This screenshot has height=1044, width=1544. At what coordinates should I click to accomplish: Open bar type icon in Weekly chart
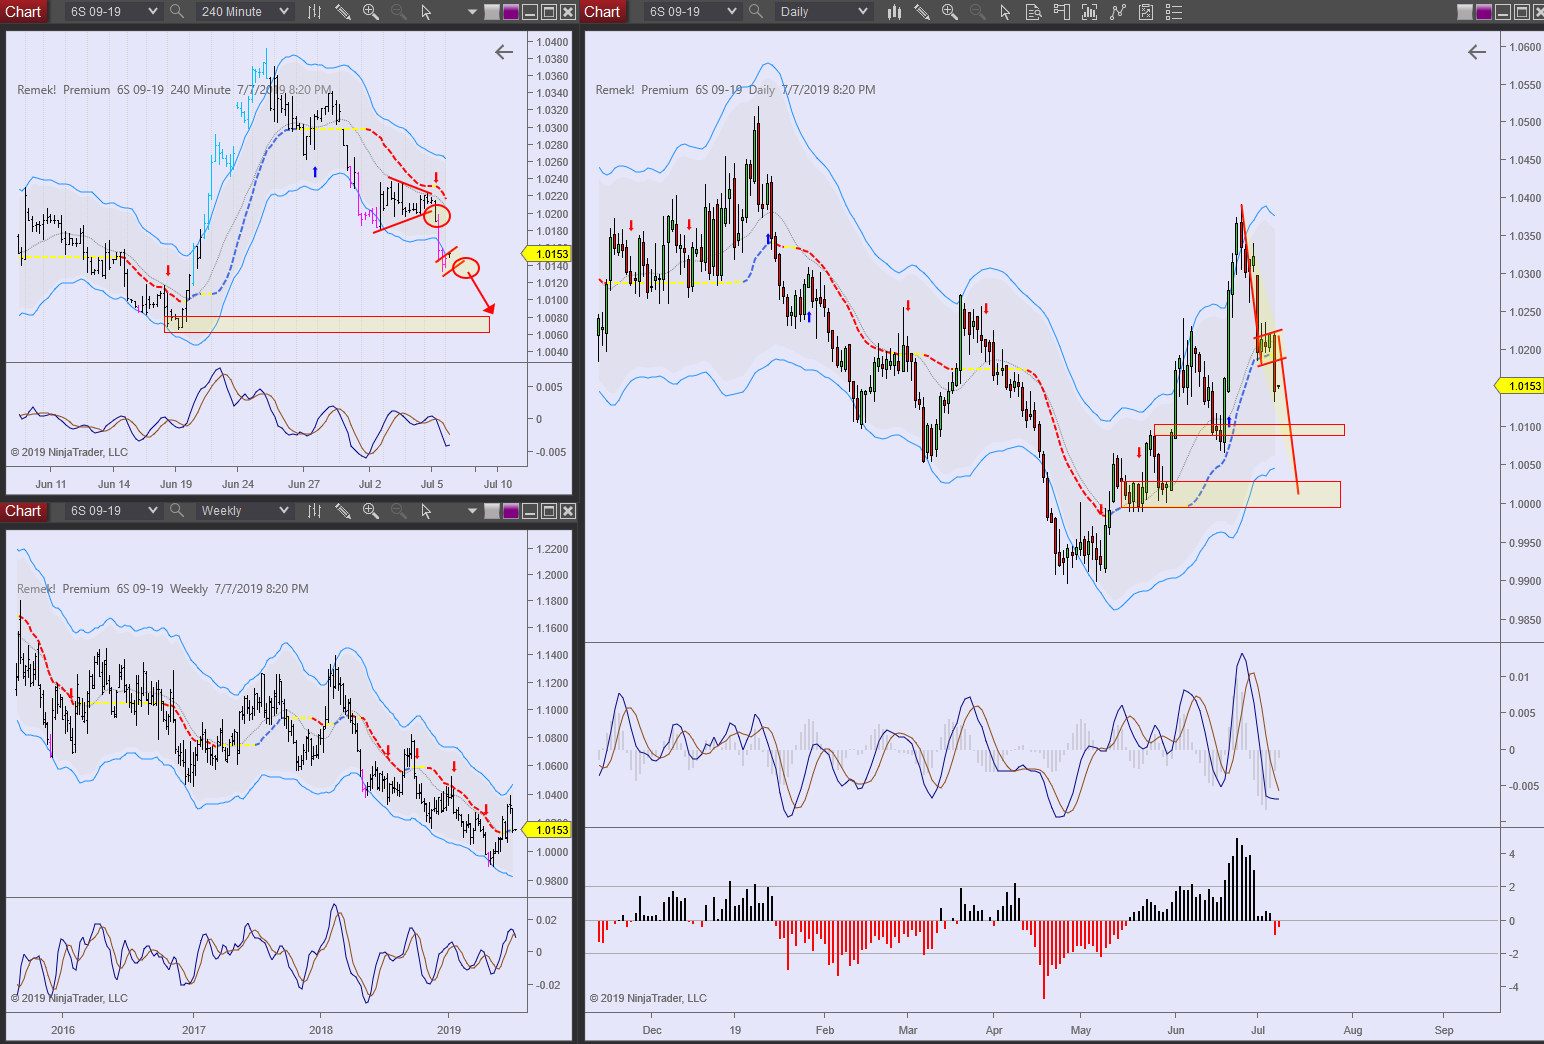click(314, 511)
